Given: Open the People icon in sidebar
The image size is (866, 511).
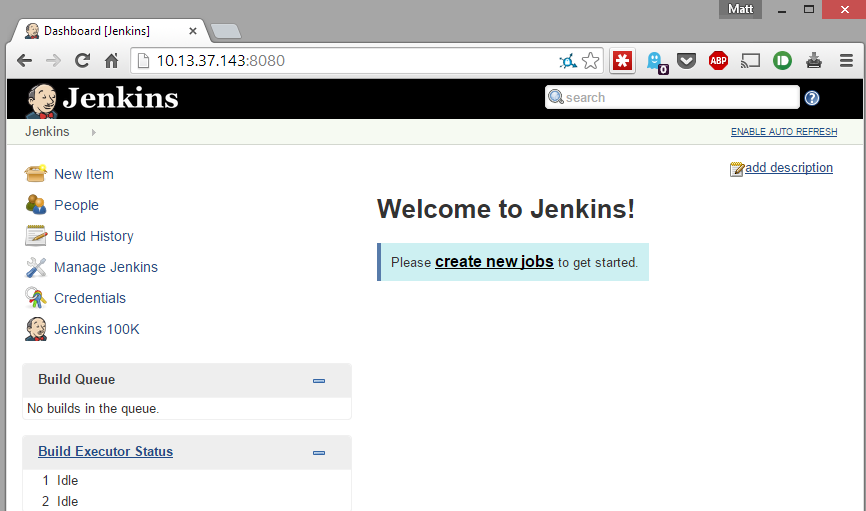Looking at the screenshot, I should click(36, 205).
